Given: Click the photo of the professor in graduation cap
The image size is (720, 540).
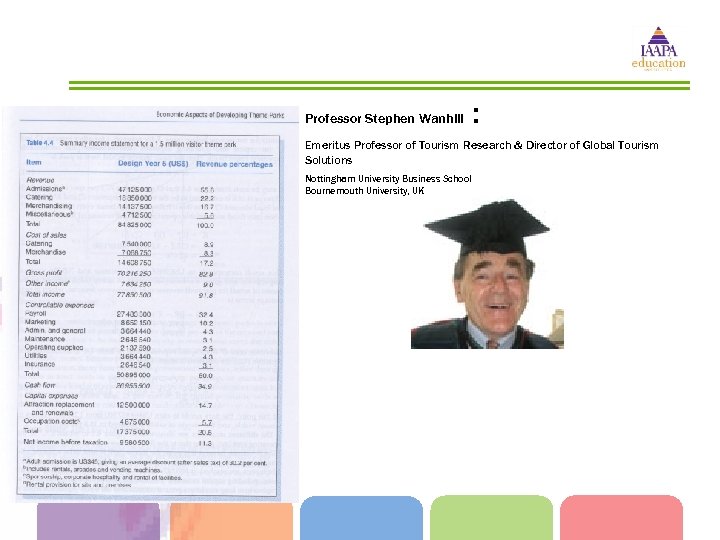Looking at the screenshot, I should pyautogui.click(x=487, y=274).
